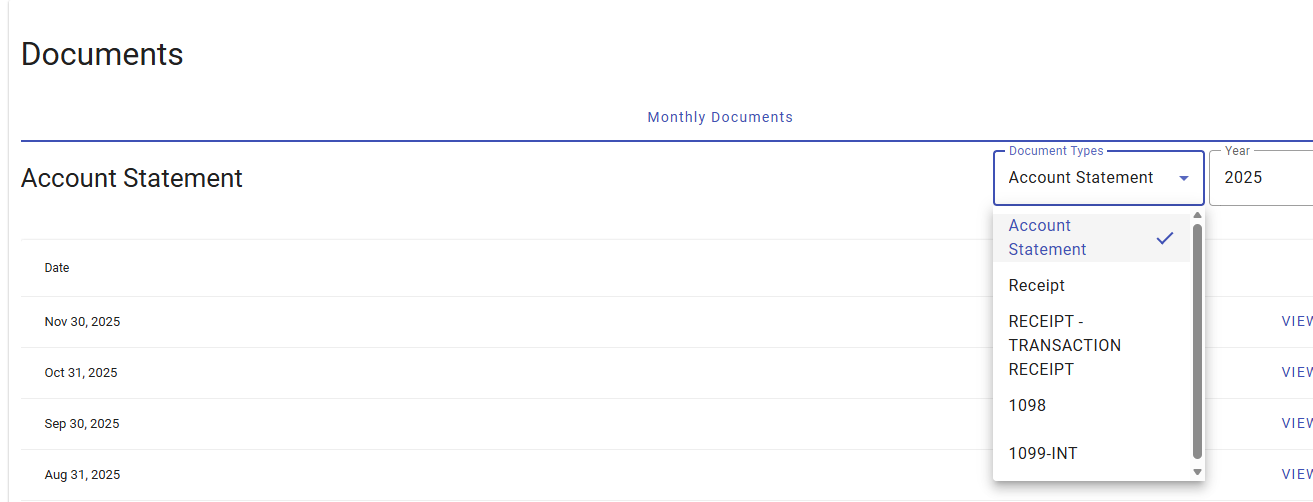
Task: Click the Nov 30, 2025 date cell
Action: pos(82,322)
